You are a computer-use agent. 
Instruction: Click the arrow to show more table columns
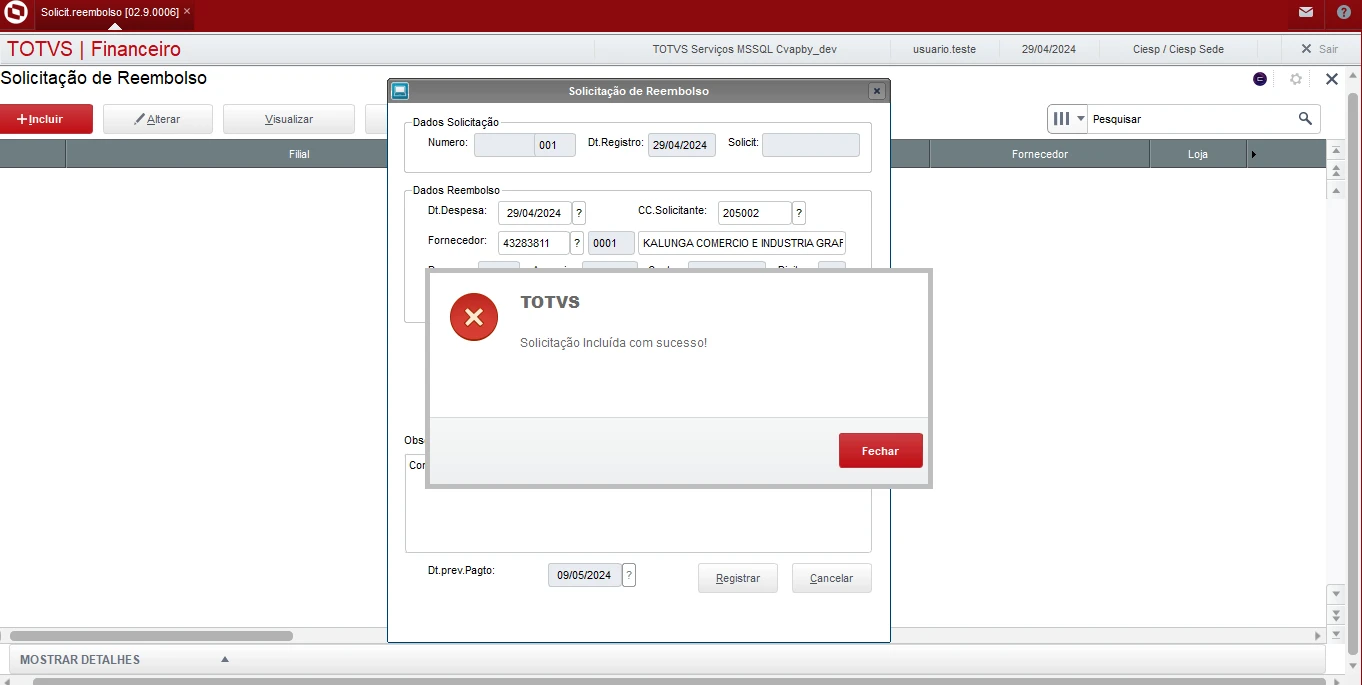click(x=1254, y=154)
